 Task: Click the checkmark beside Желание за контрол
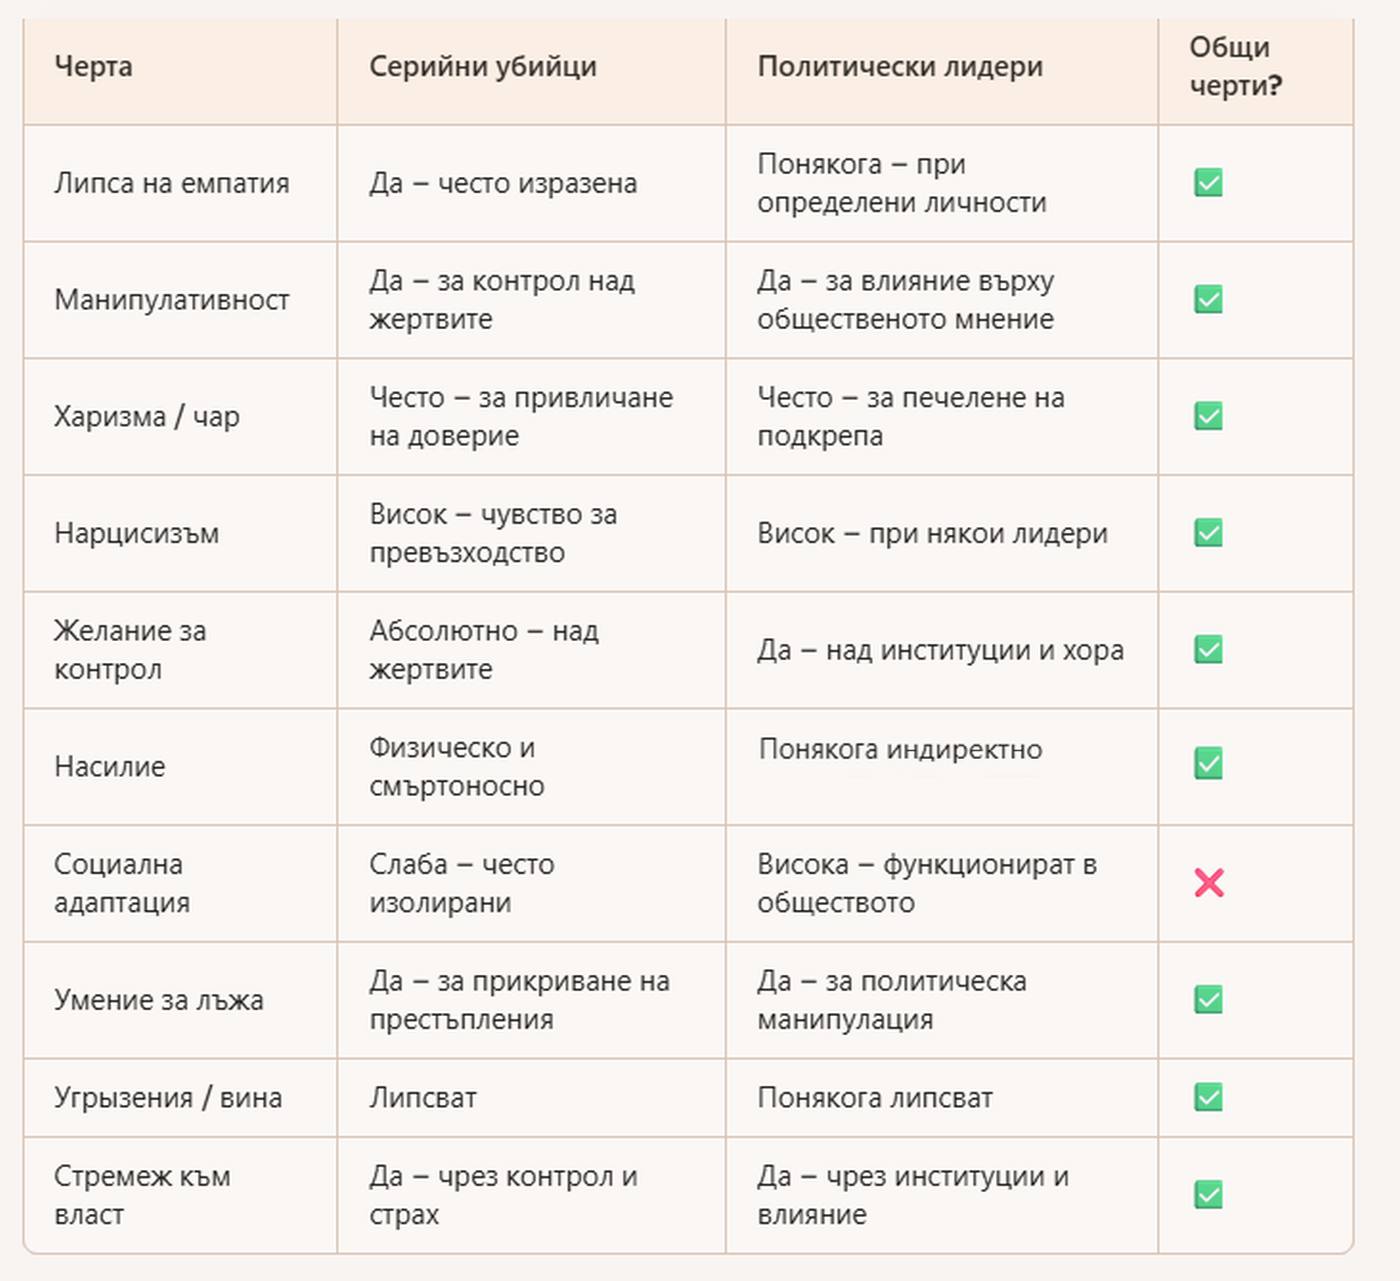click(x=1208, y=650)
